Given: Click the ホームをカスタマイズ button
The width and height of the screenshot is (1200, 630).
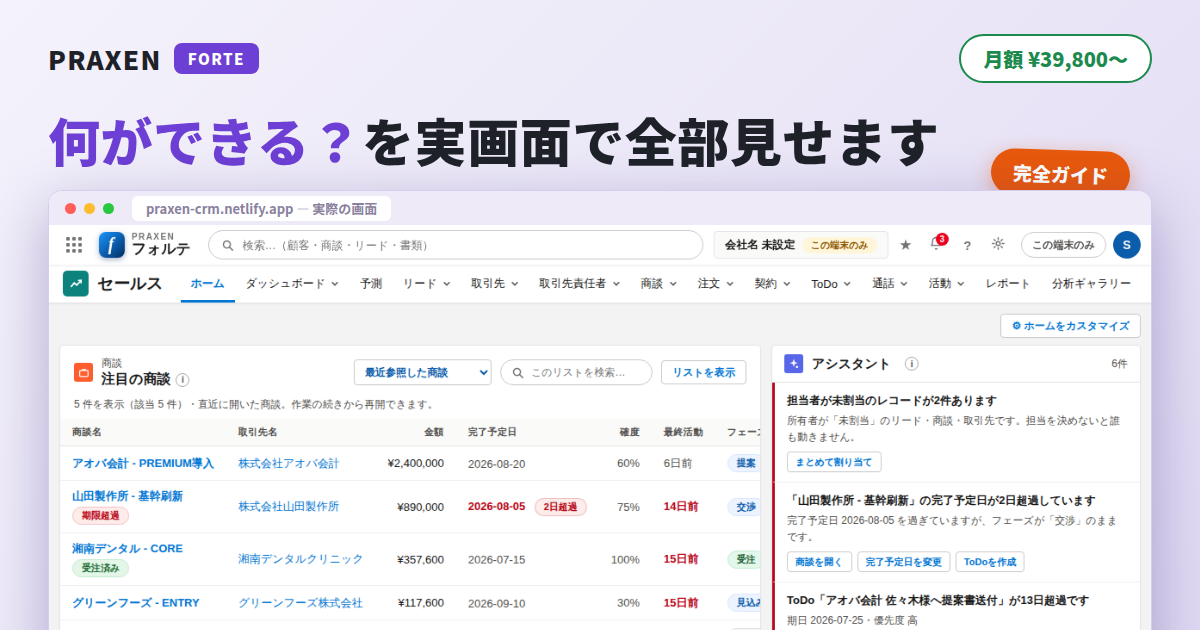Looking at the screenshot, I should point(1070,326).
